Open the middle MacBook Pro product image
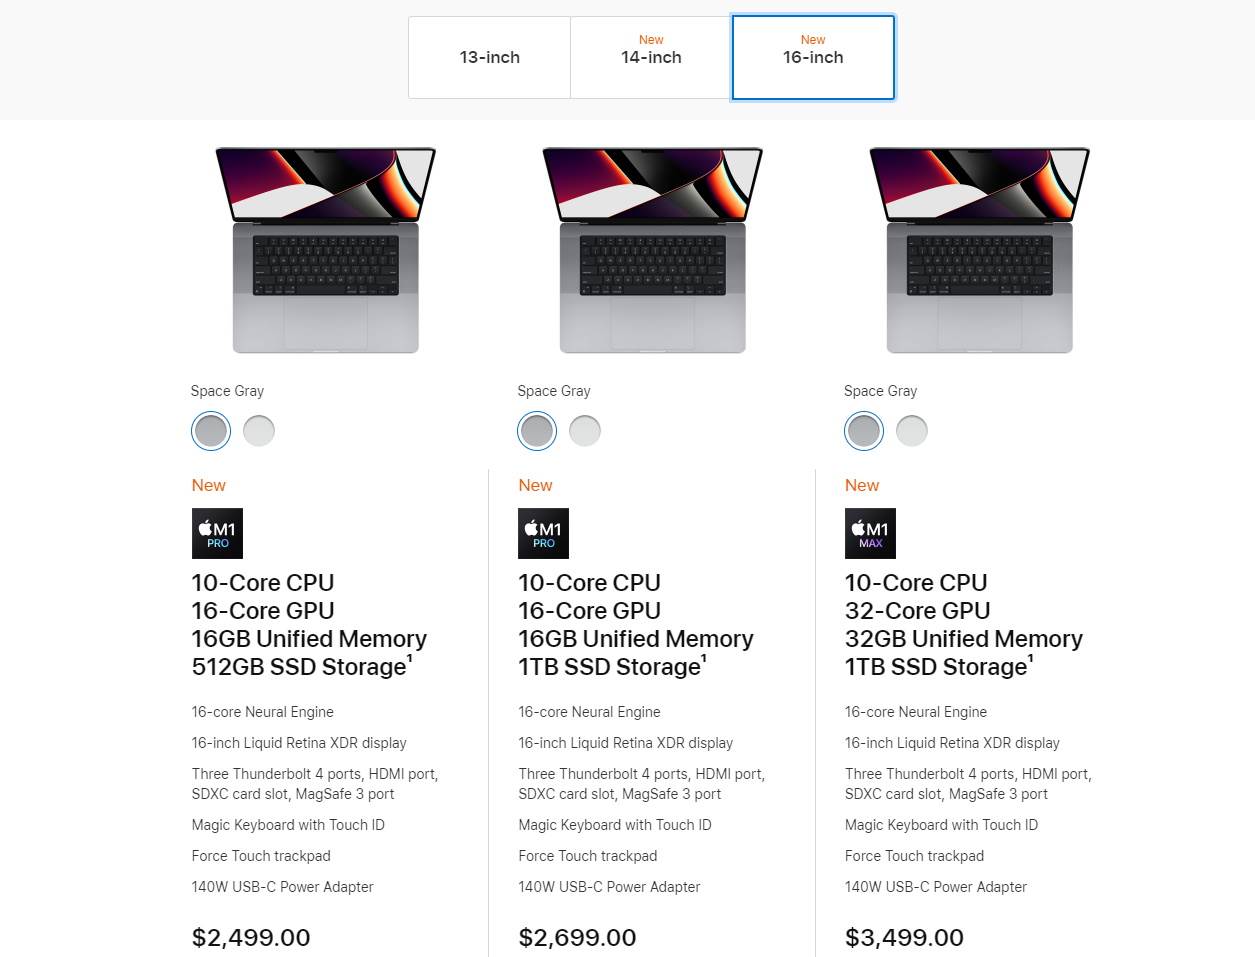1255x957 pixels. (652, 250)
